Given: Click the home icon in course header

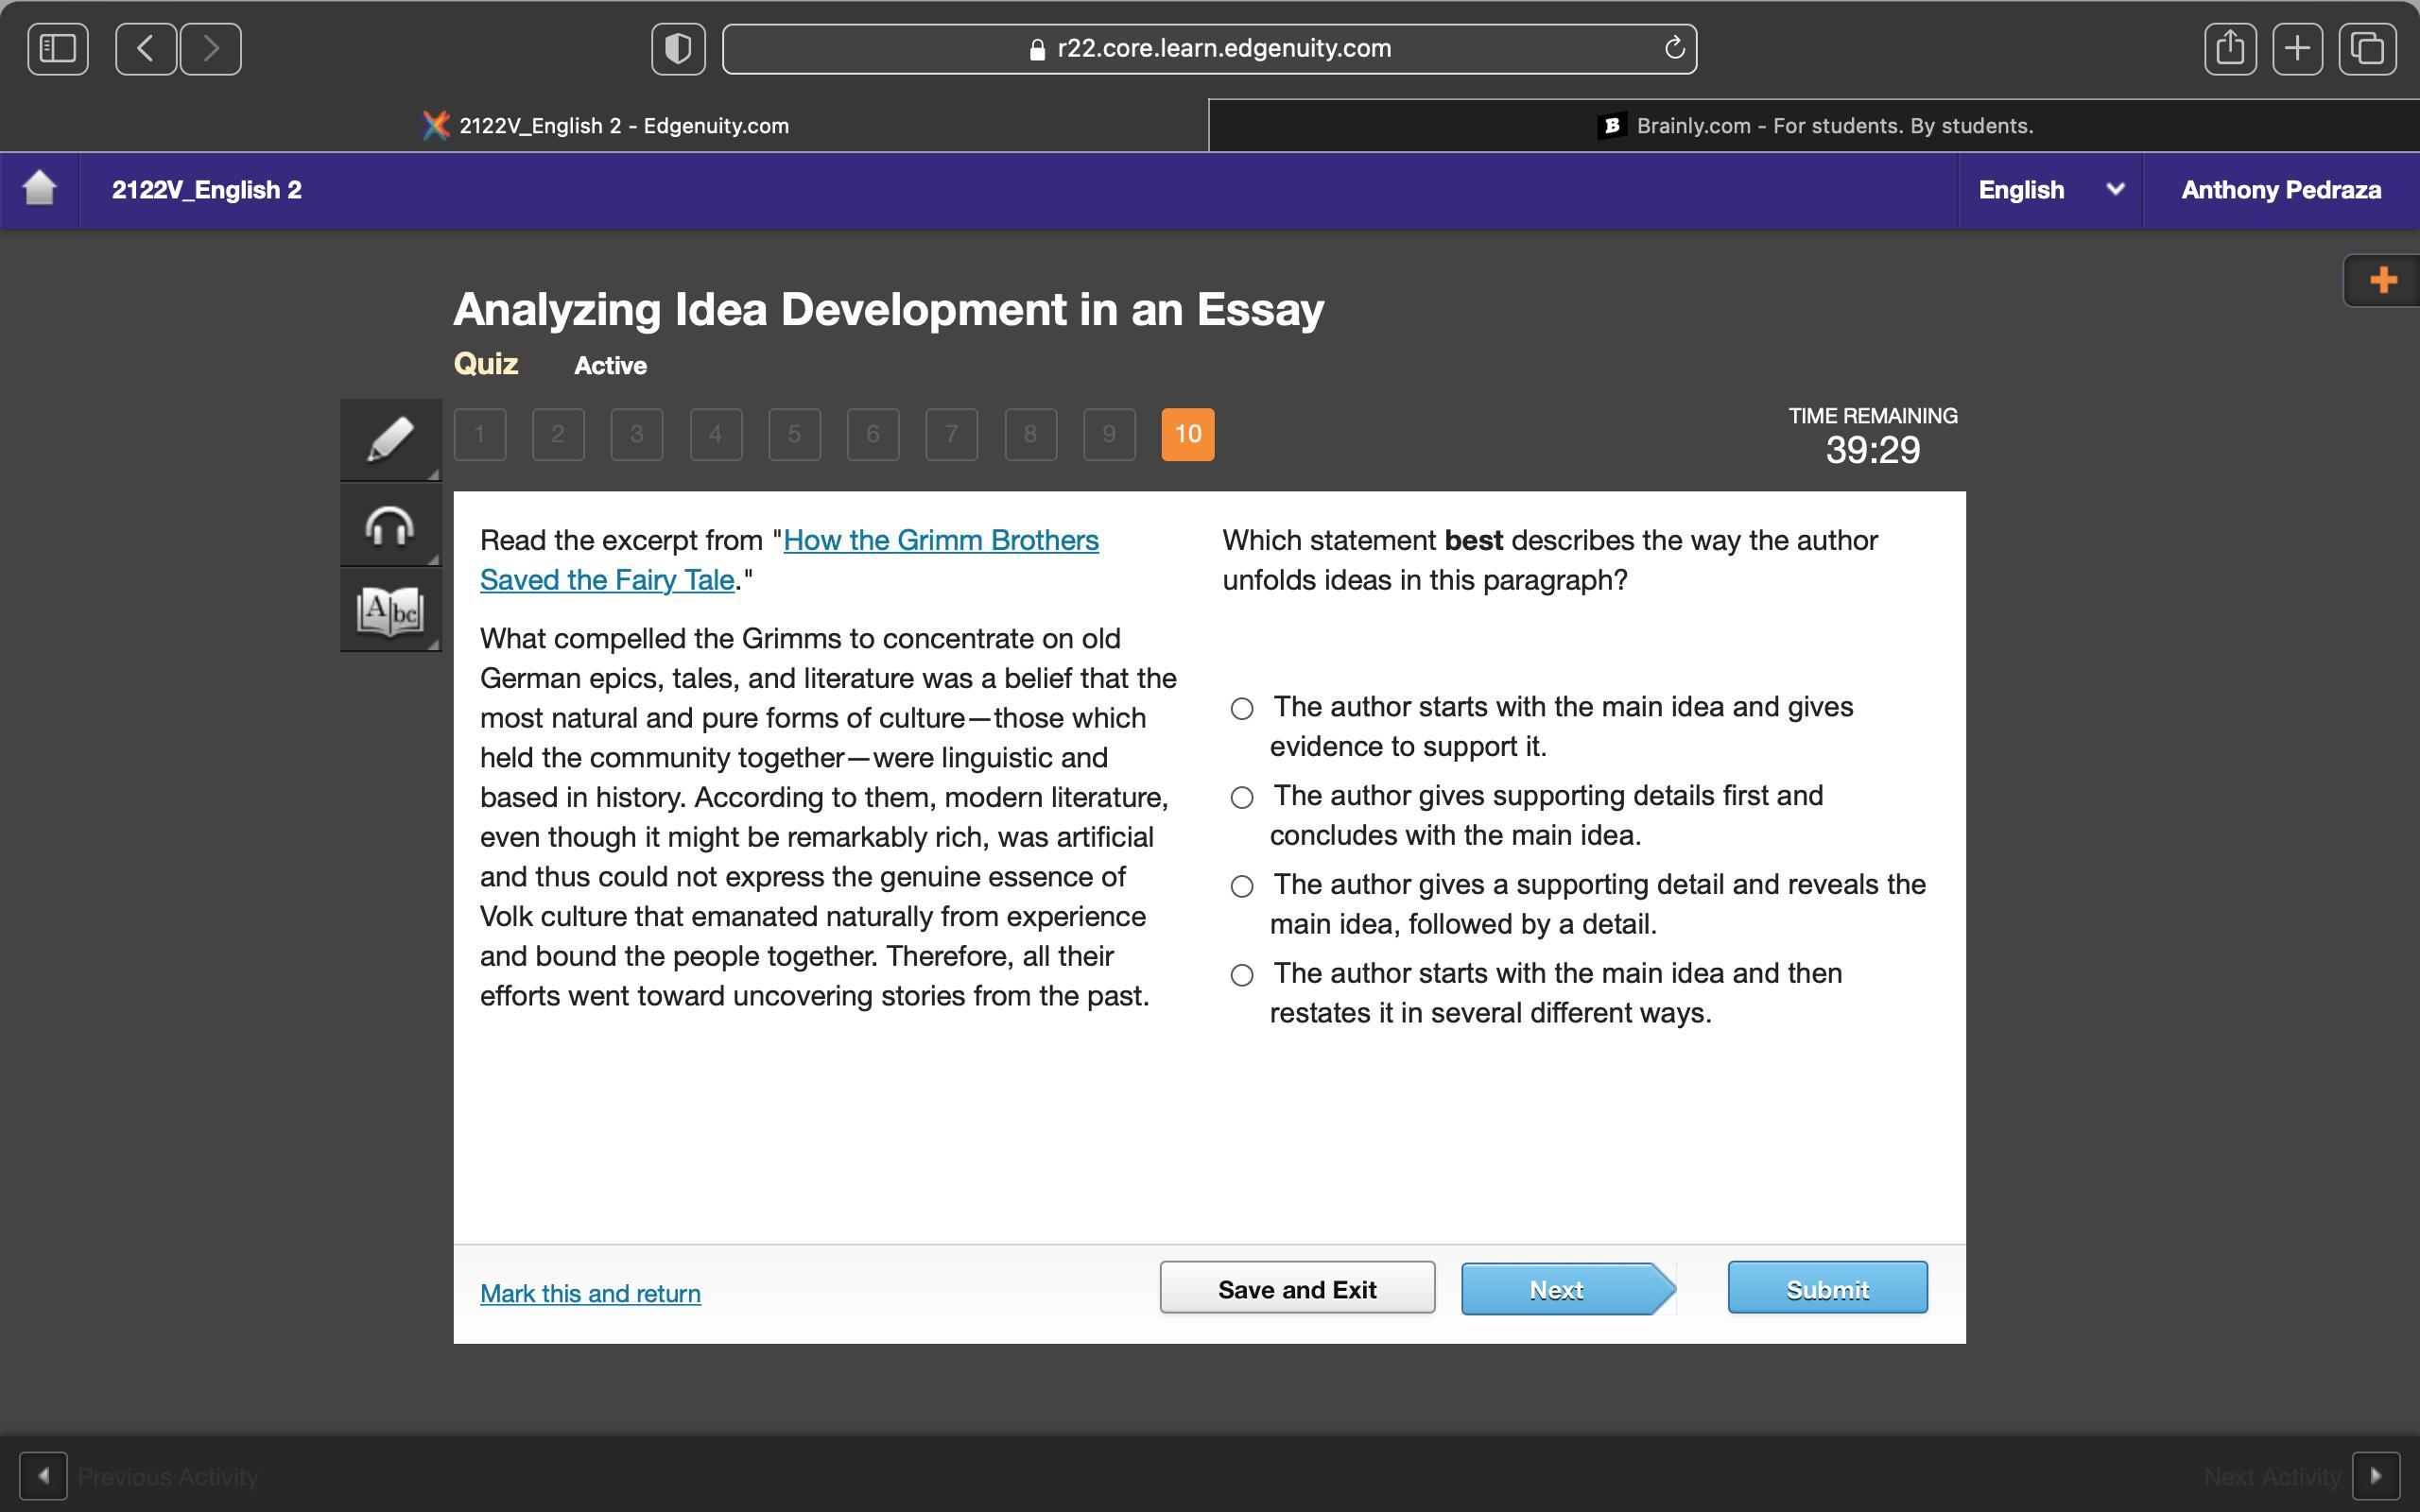Looking at the screenshot, I should pyautogui.click(x=40, y=189).
